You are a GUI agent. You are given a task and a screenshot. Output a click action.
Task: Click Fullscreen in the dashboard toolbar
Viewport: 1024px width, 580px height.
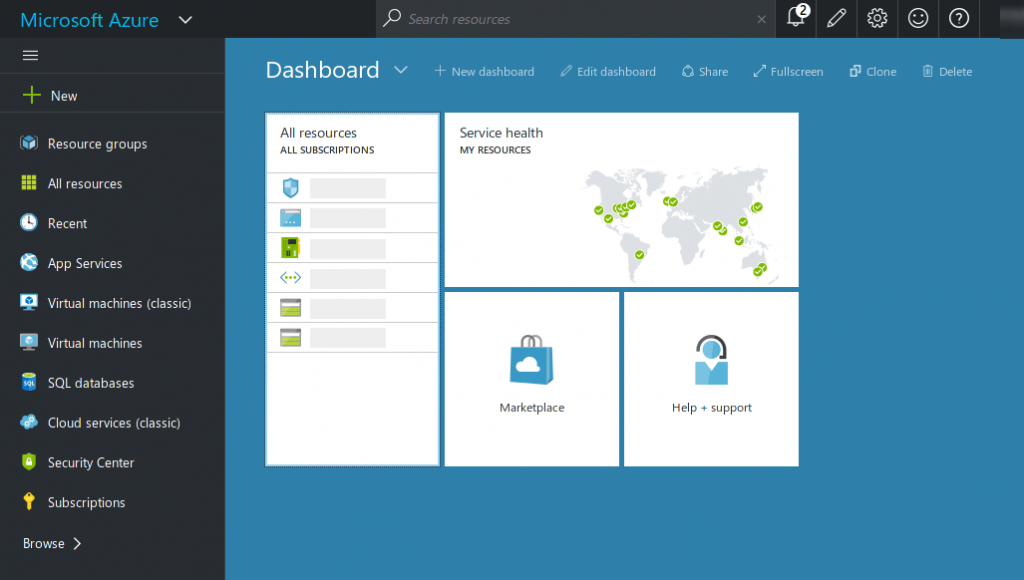pyautogui.click(x=788, y=71)
